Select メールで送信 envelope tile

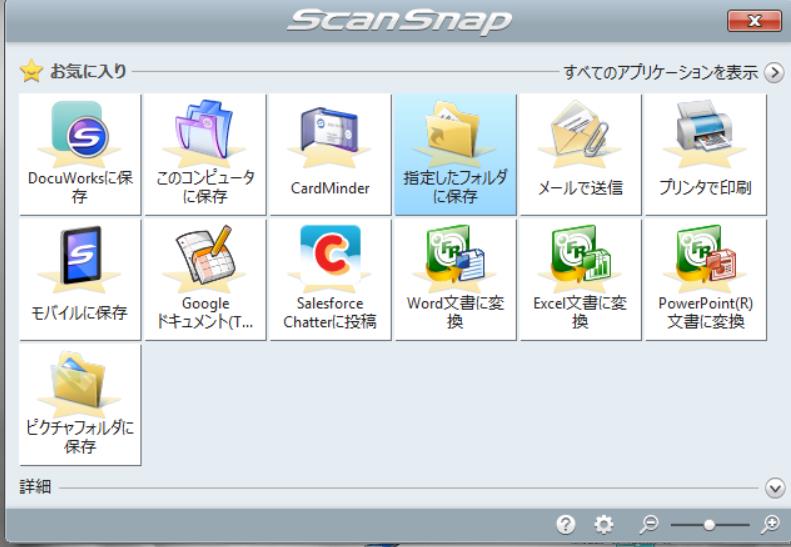580,154
